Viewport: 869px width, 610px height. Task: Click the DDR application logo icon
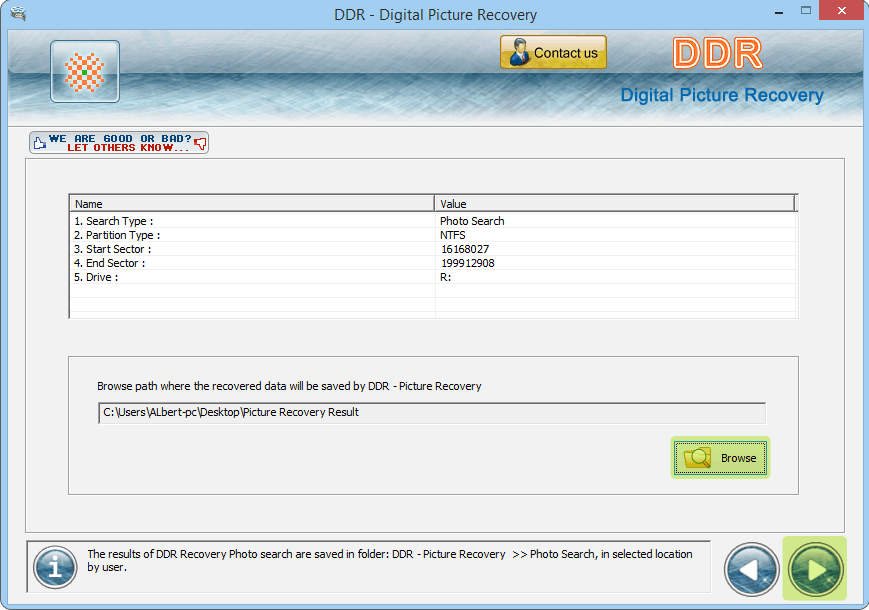click(85, 71)
